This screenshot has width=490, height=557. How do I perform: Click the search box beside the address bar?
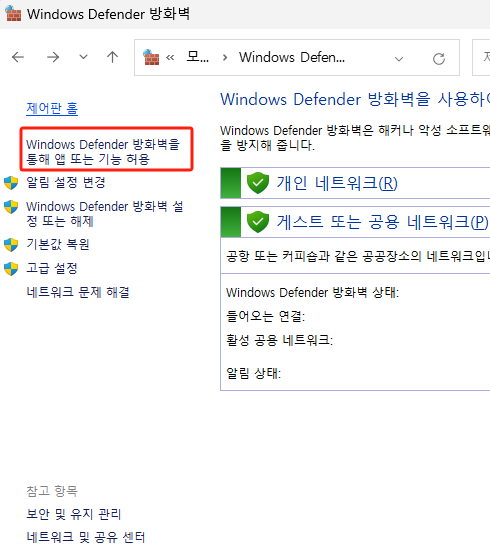481,58
